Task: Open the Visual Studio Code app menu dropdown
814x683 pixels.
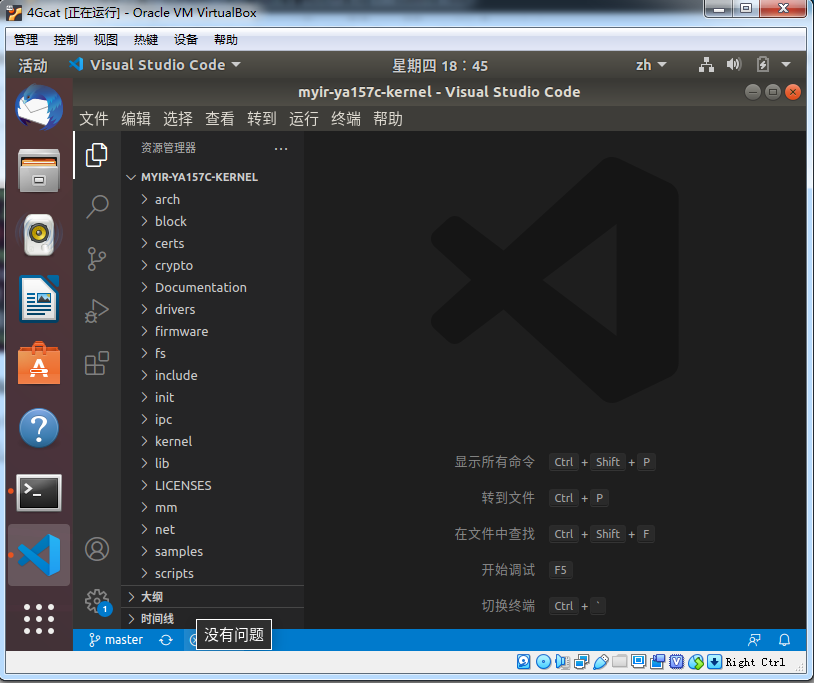Action: [155, 65]
